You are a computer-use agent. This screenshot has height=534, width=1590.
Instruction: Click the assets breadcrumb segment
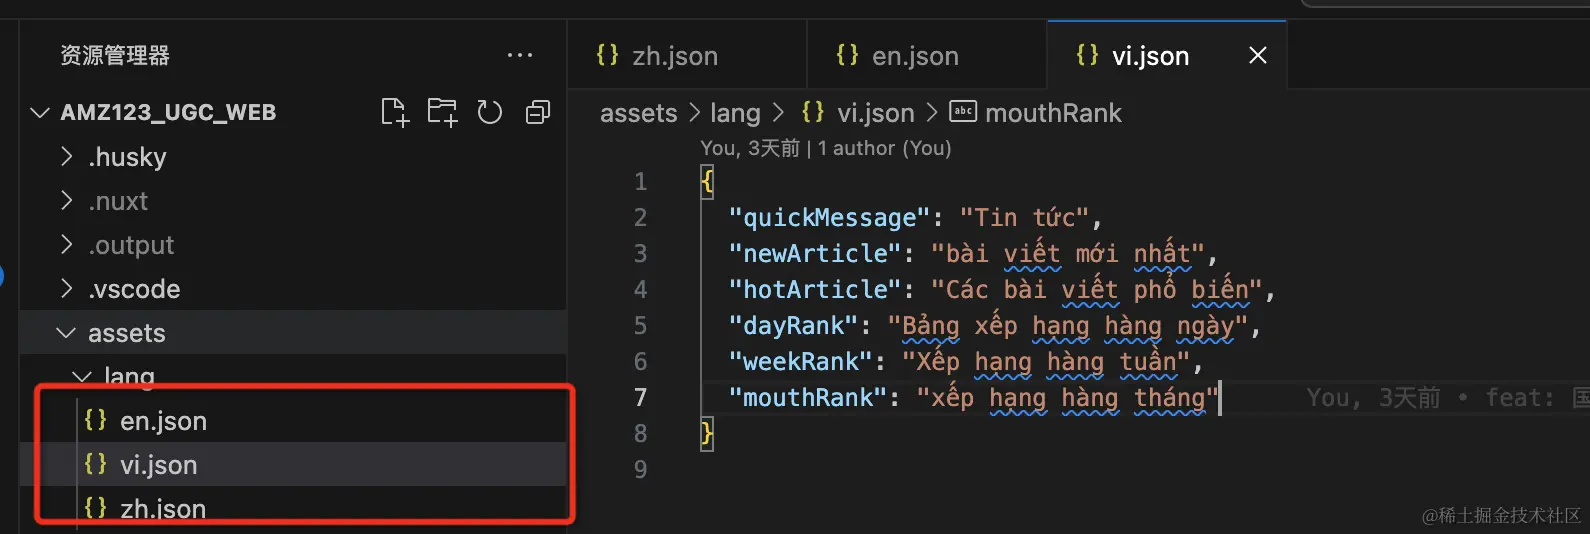point(638,113)
